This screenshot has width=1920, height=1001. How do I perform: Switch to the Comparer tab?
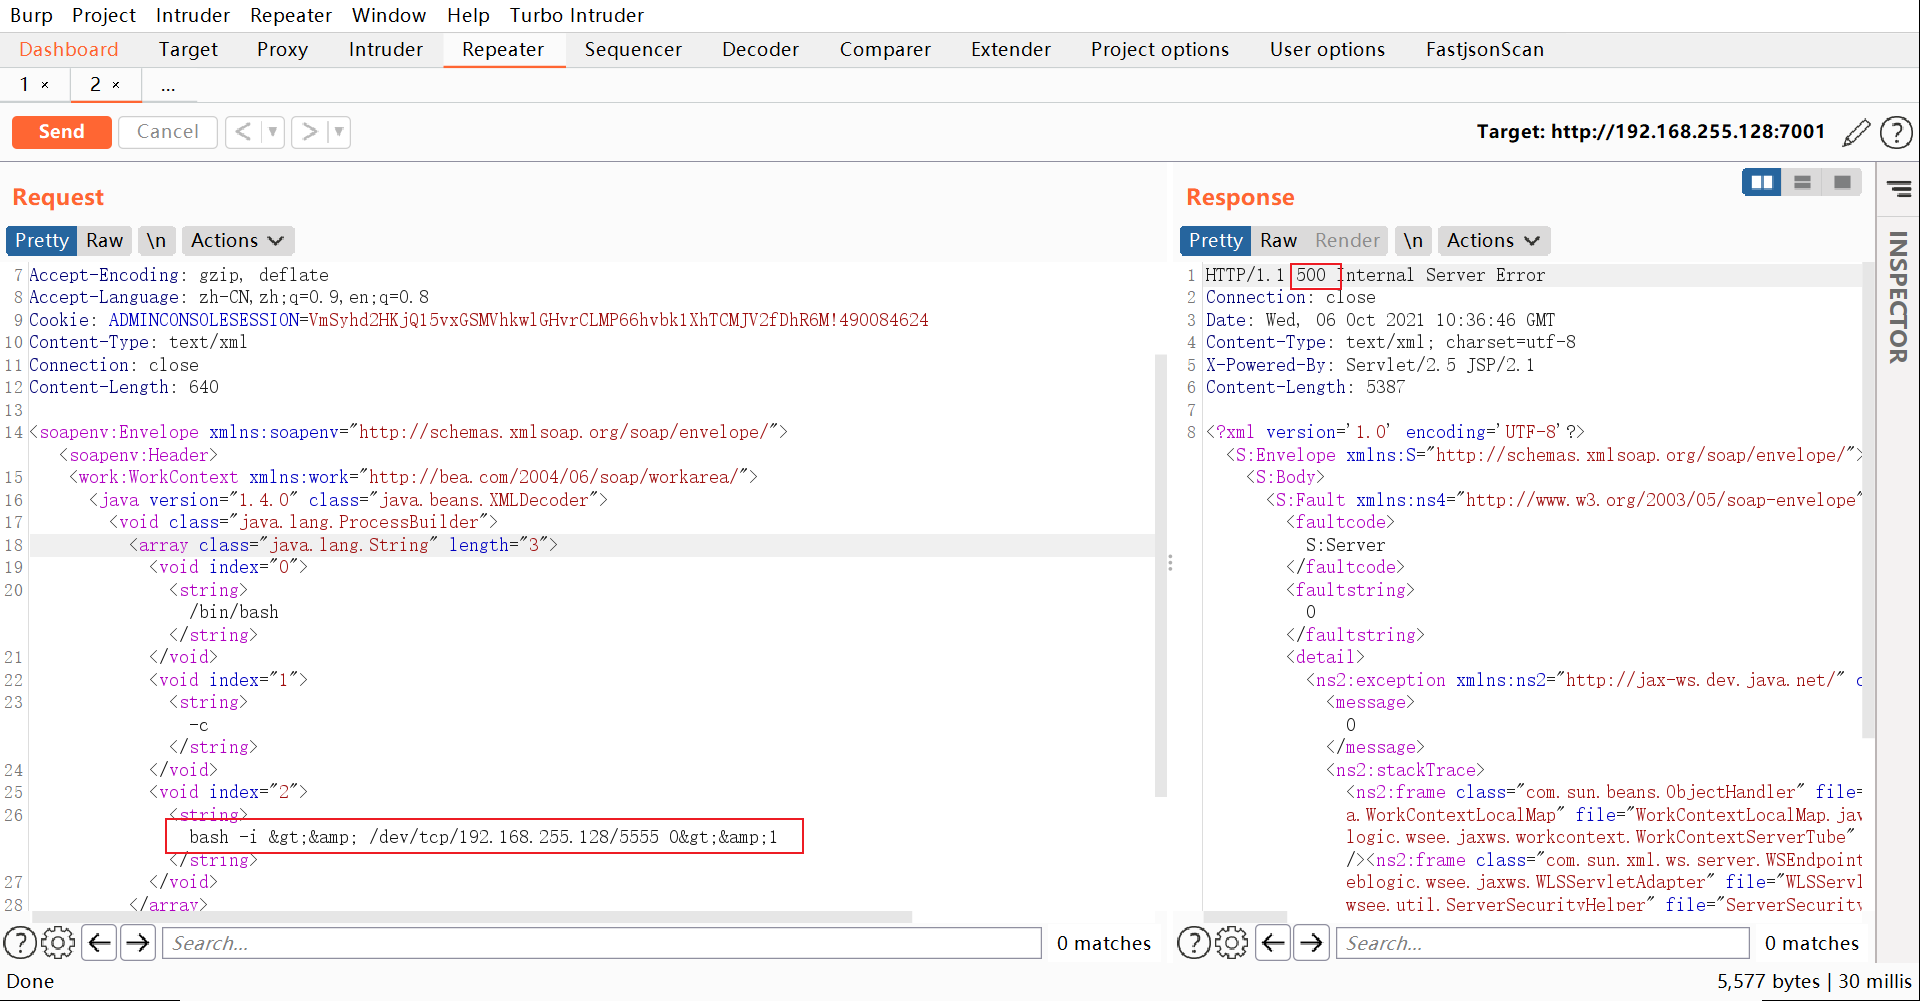[885, 50]
